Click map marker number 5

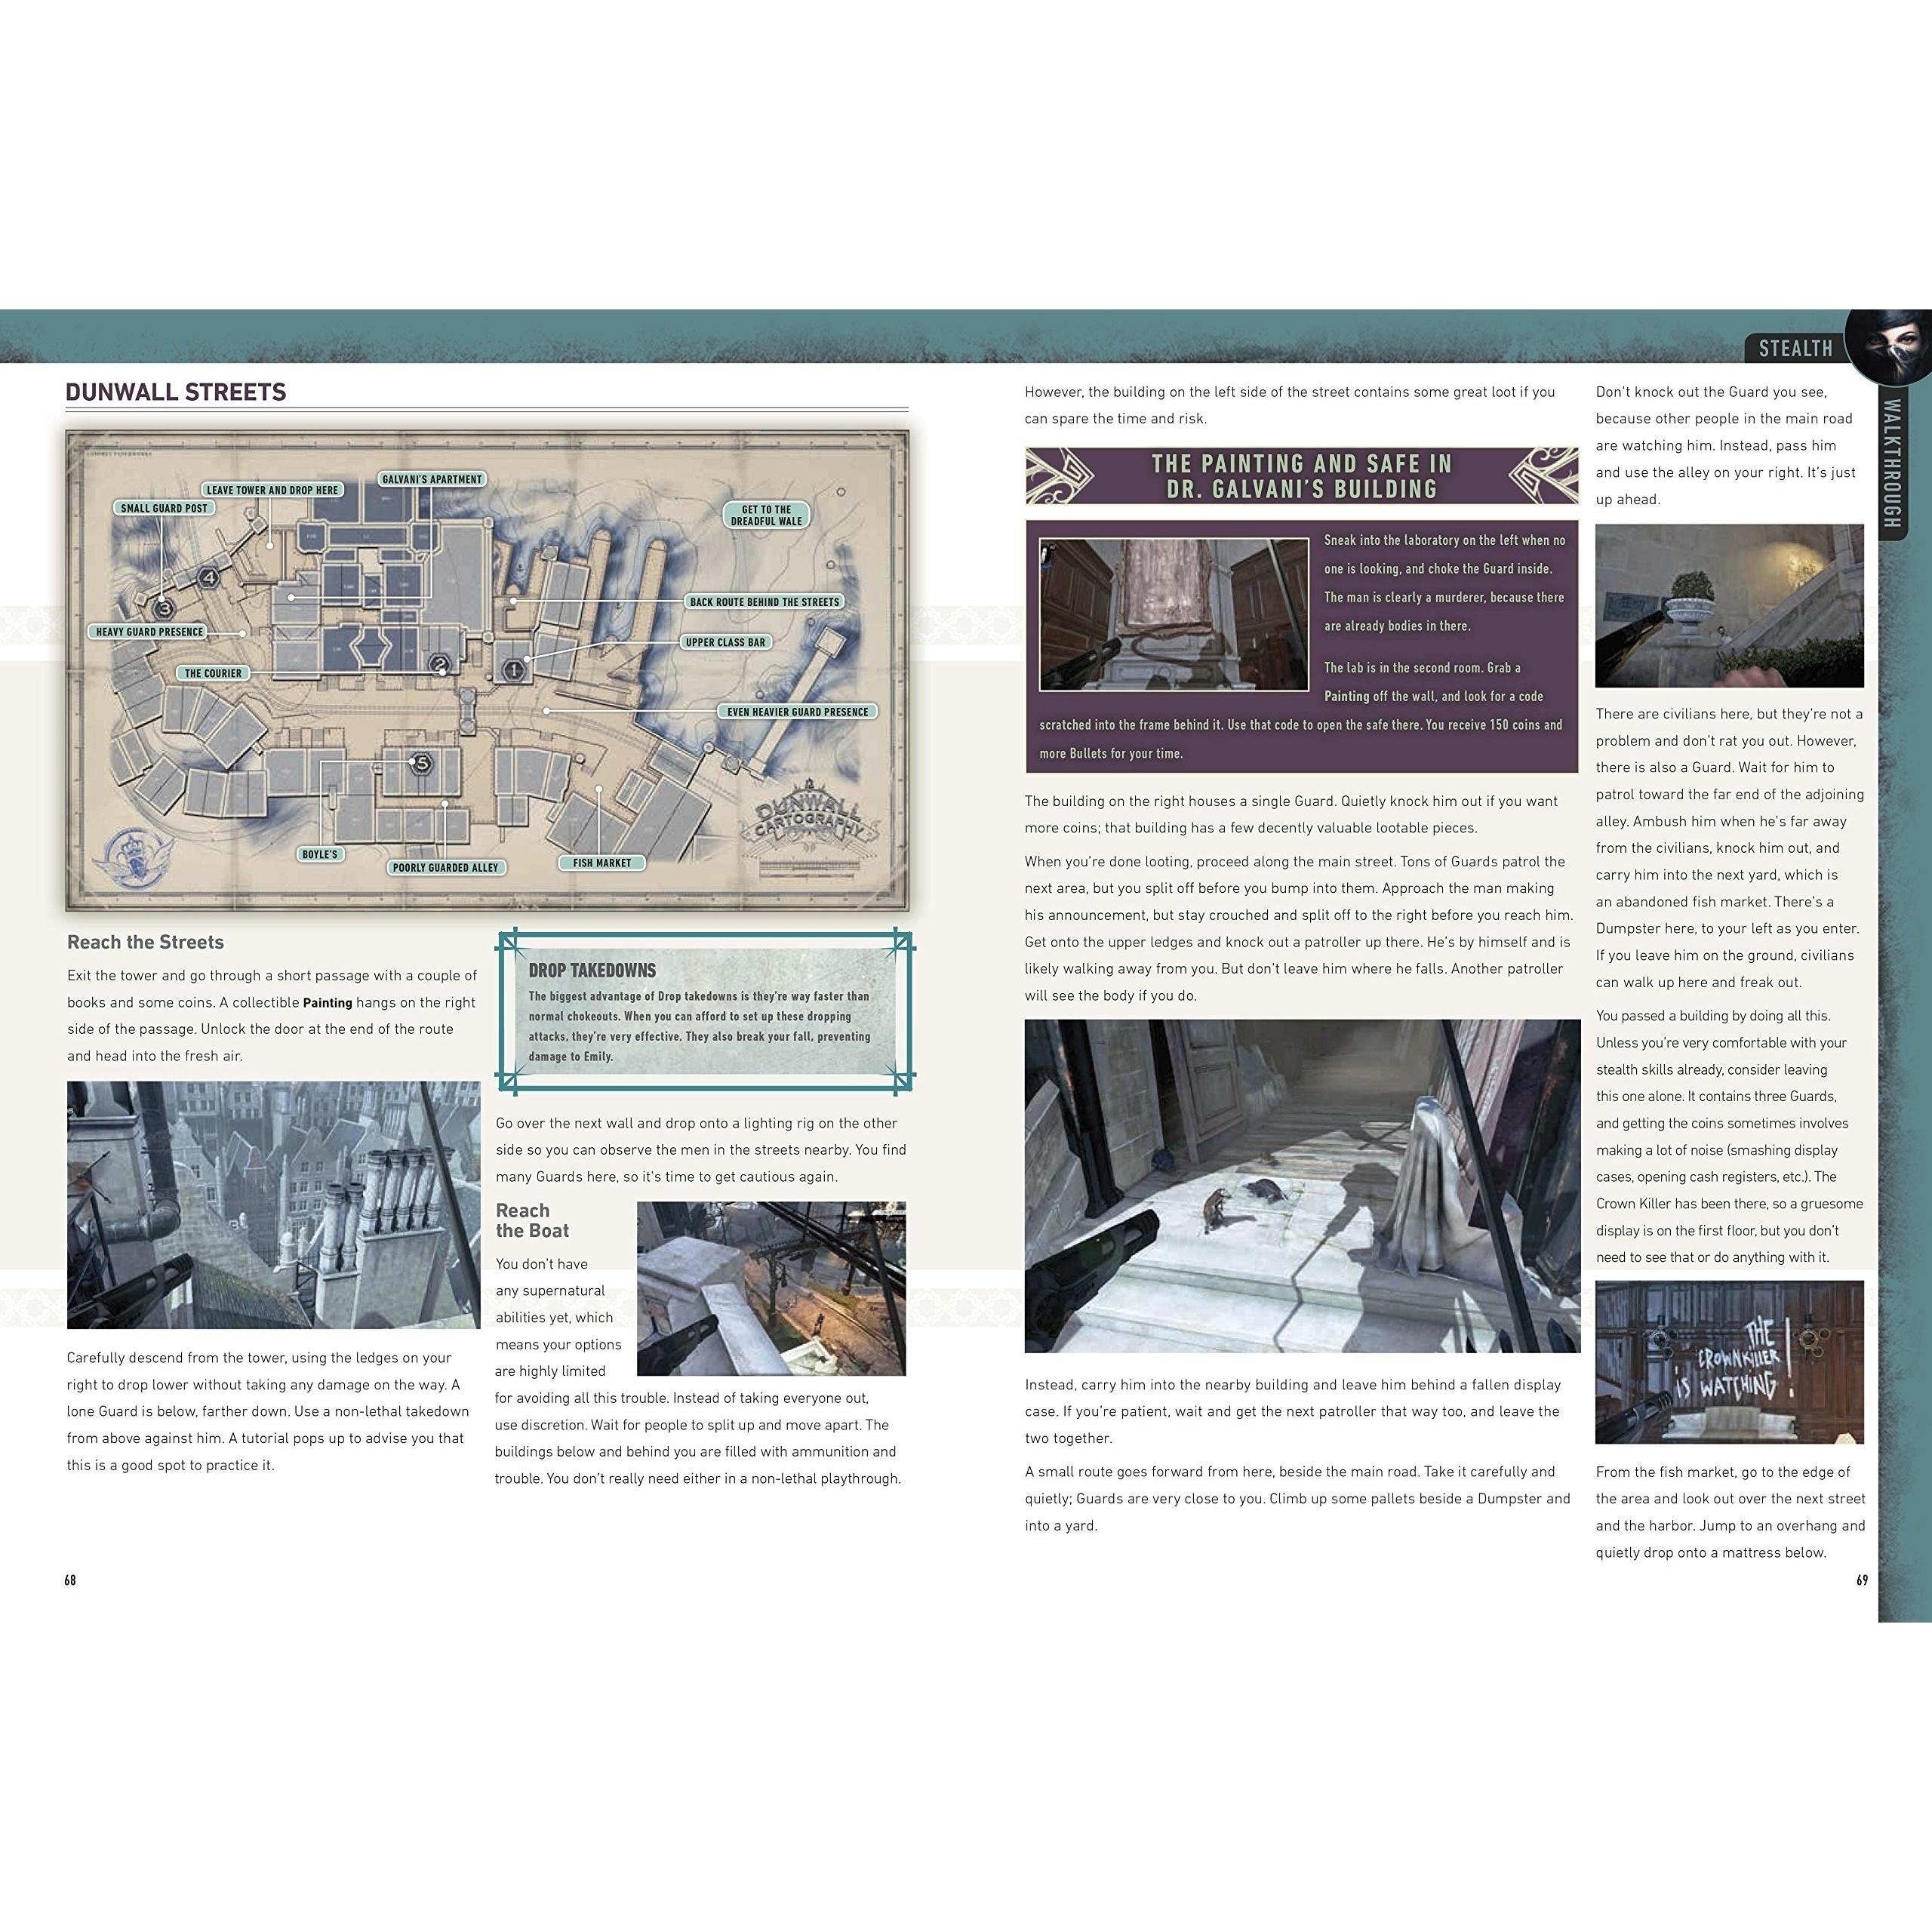[x=422, y=763]
